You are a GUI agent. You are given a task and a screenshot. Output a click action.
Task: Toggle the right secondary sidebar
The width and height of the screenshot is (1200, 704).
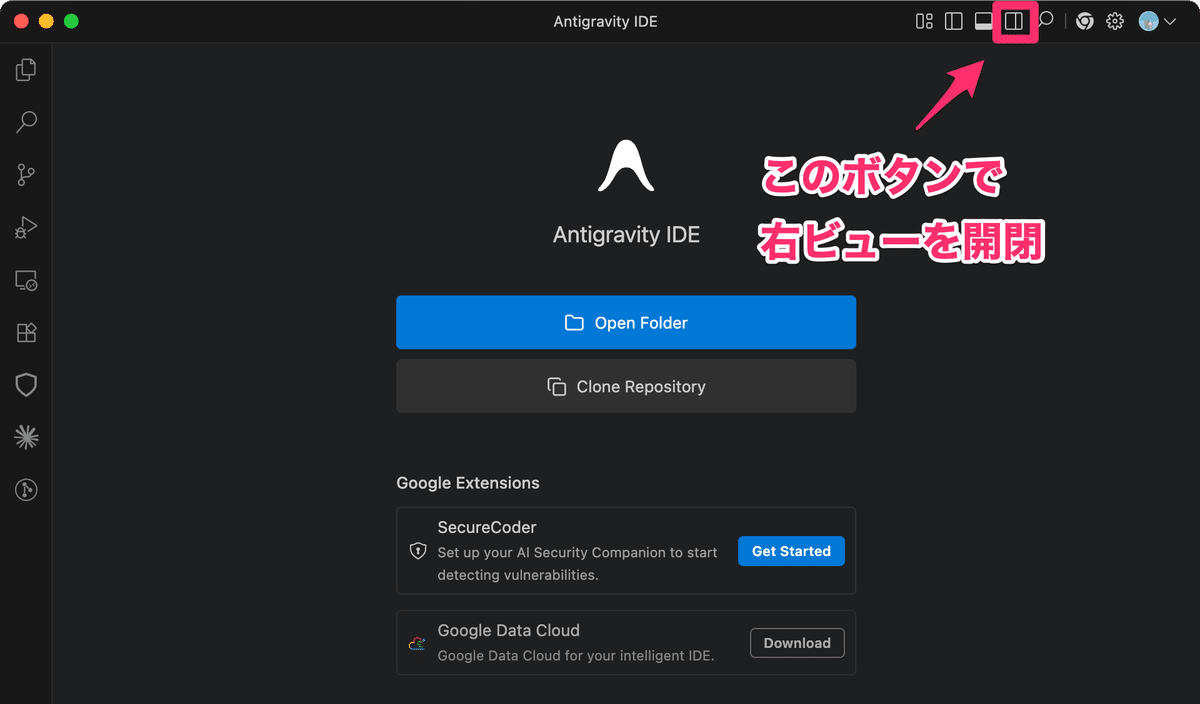coord(1014,21)
